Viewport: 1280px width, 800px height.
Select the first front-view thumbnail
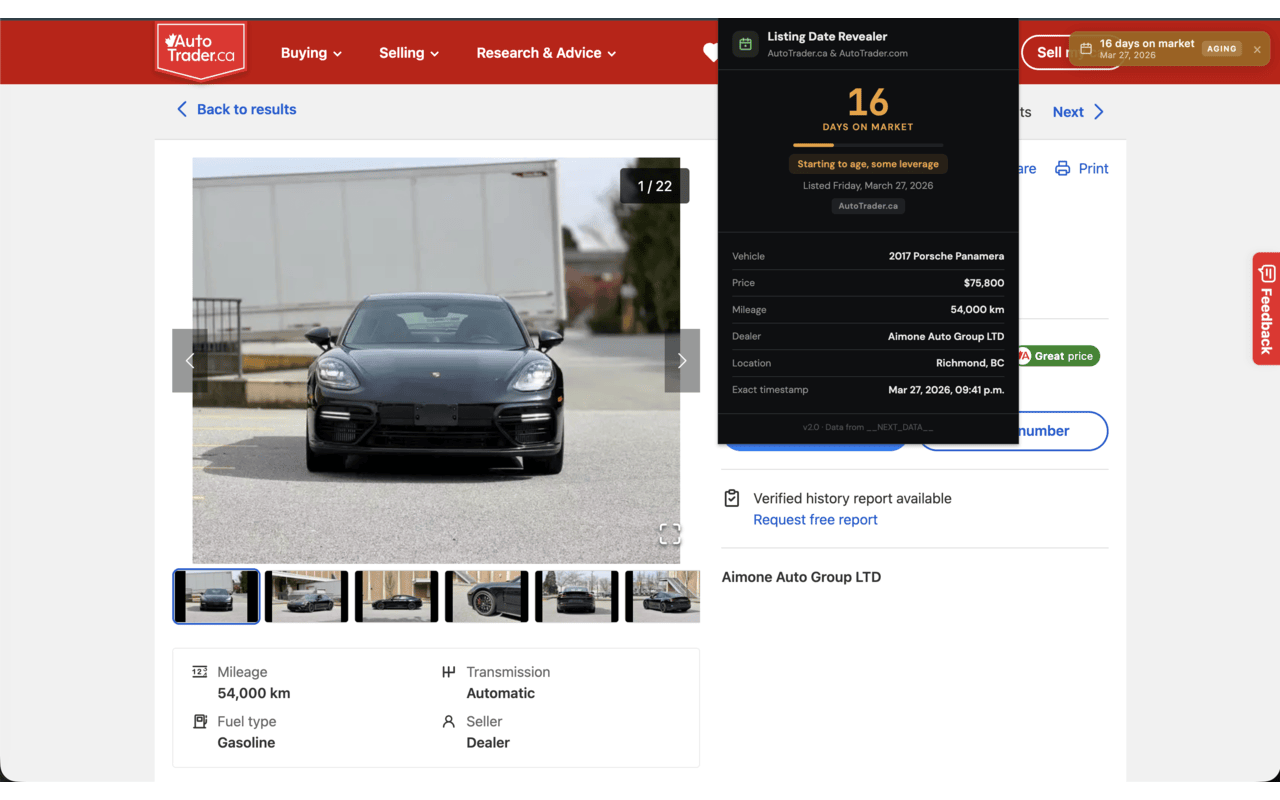[x=216, y=596]
